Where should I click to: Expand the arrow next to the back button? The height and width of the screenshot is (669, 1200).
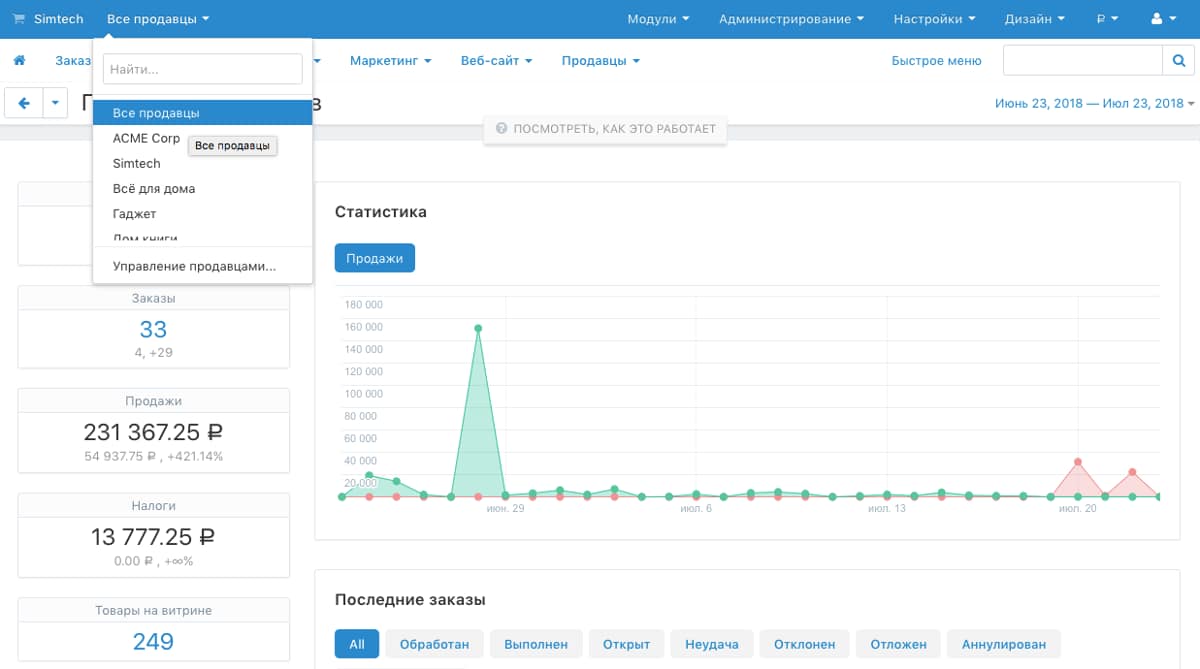click(55, 102)
